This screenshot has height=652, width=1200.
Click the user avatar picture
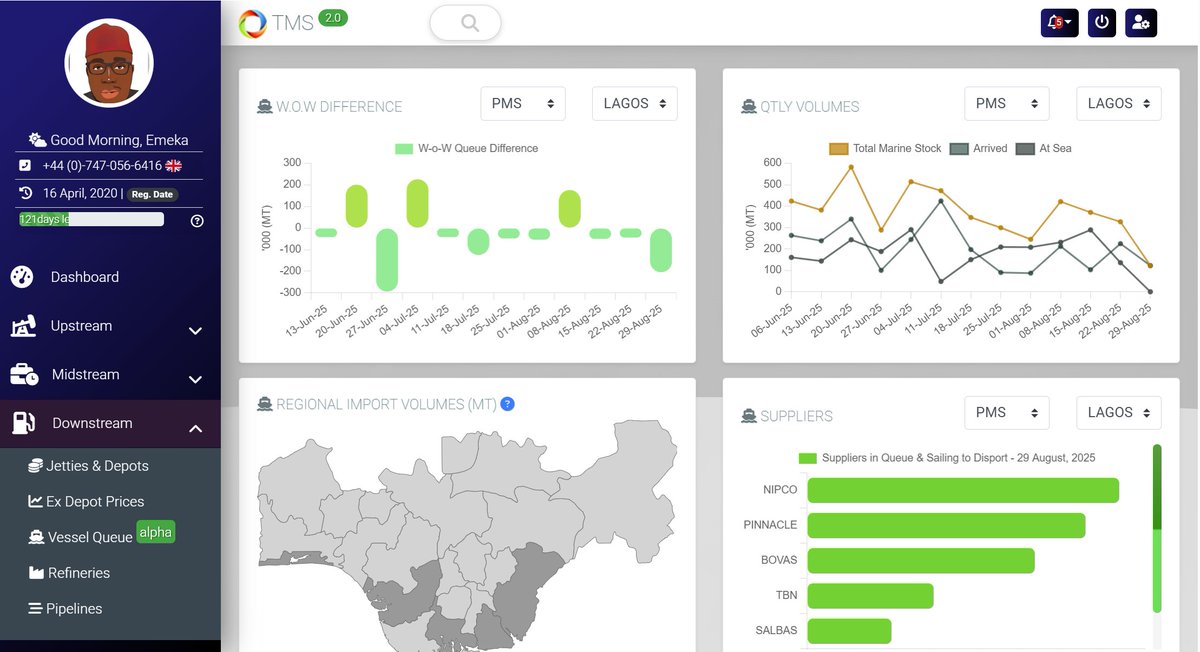point(109,63)
